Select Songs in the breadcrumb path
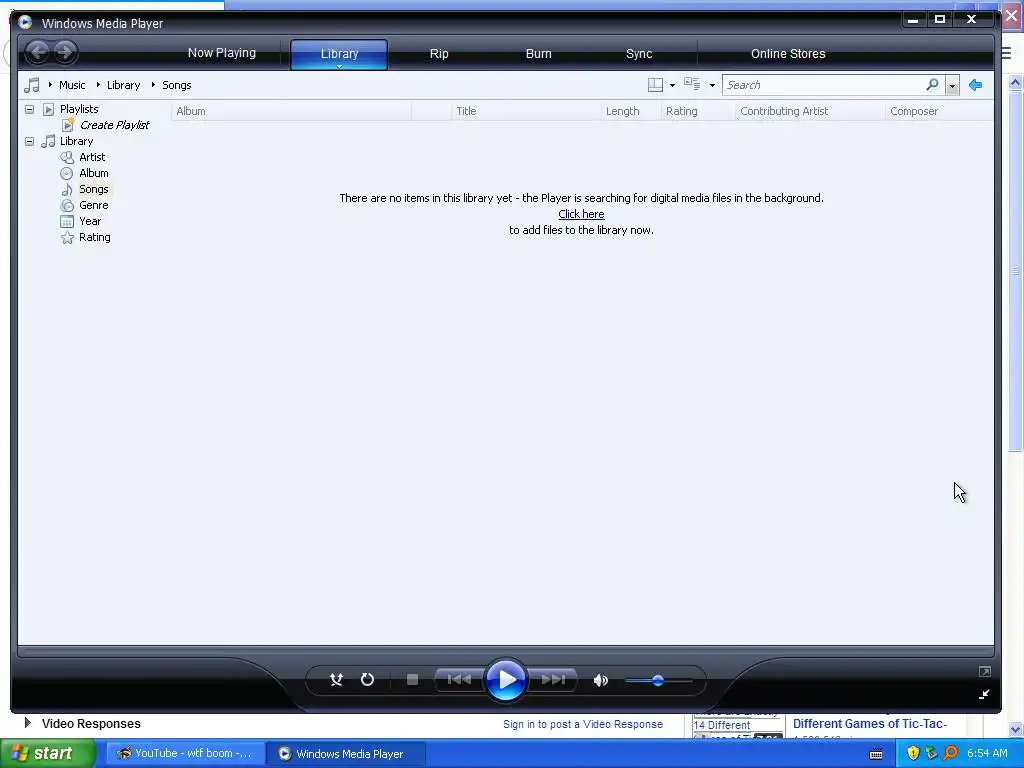1024x768 pixels. coord(176,85)
